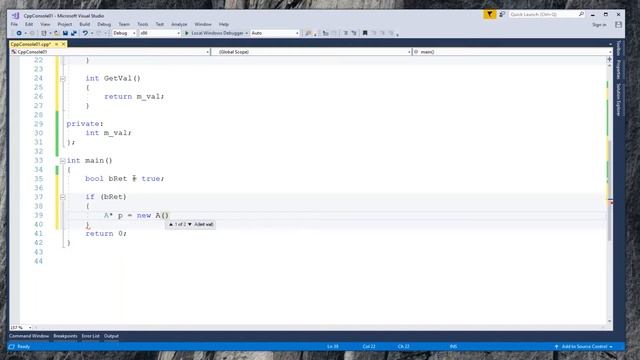
Task: Click the split editor handle above scrollbar
Action: pos(609,60)
